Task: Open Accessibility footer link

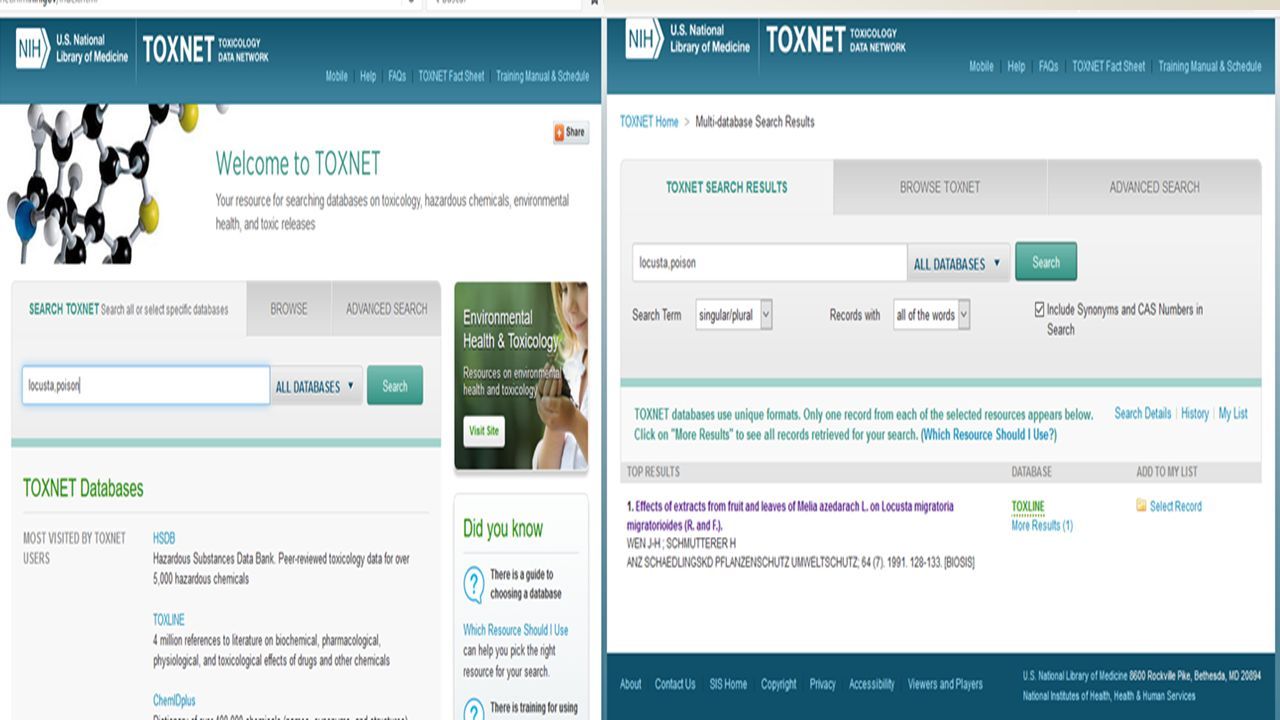Action: coord(871,684)
